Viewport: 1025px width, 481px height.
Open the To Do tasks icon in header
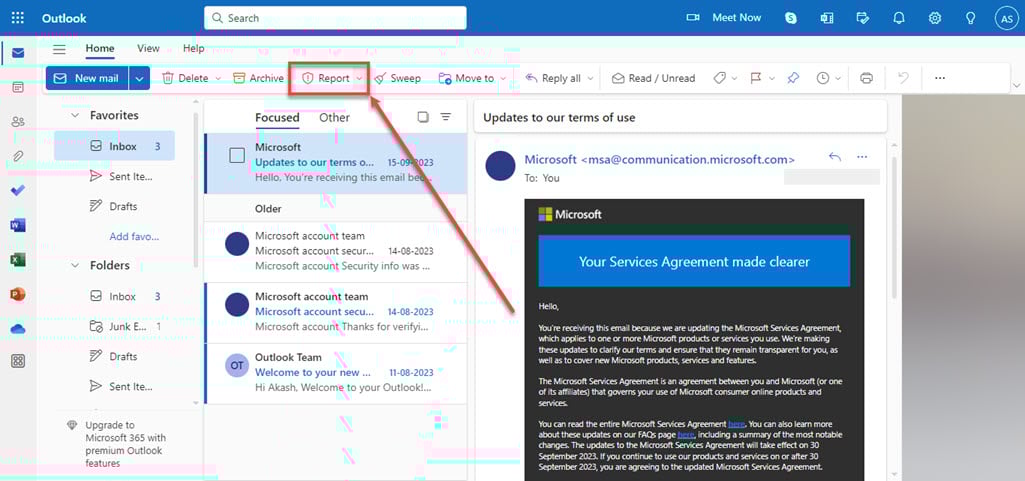[x=863, y=18]
